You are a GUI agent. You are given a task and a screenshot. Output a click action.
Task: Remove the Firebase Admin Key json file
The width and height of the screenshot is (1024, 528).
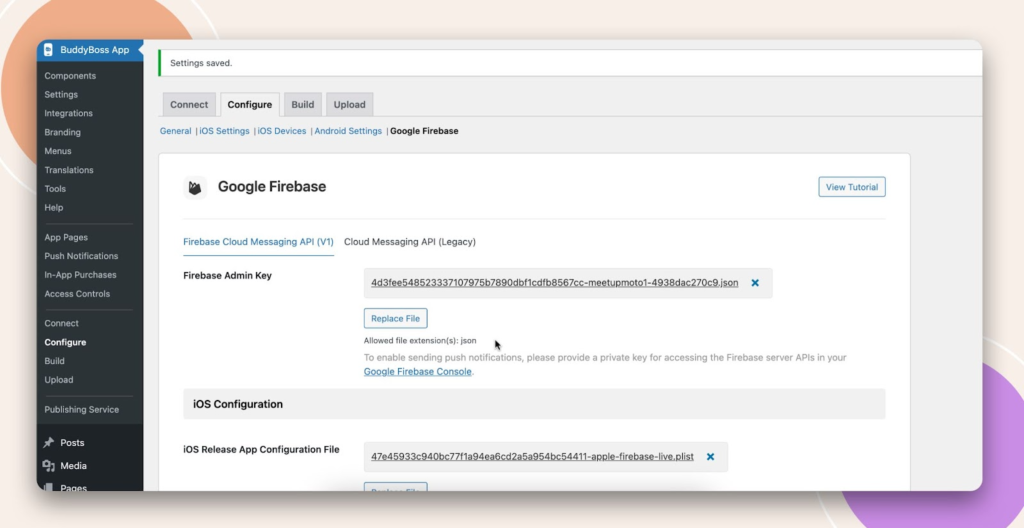tap(755, 283)
